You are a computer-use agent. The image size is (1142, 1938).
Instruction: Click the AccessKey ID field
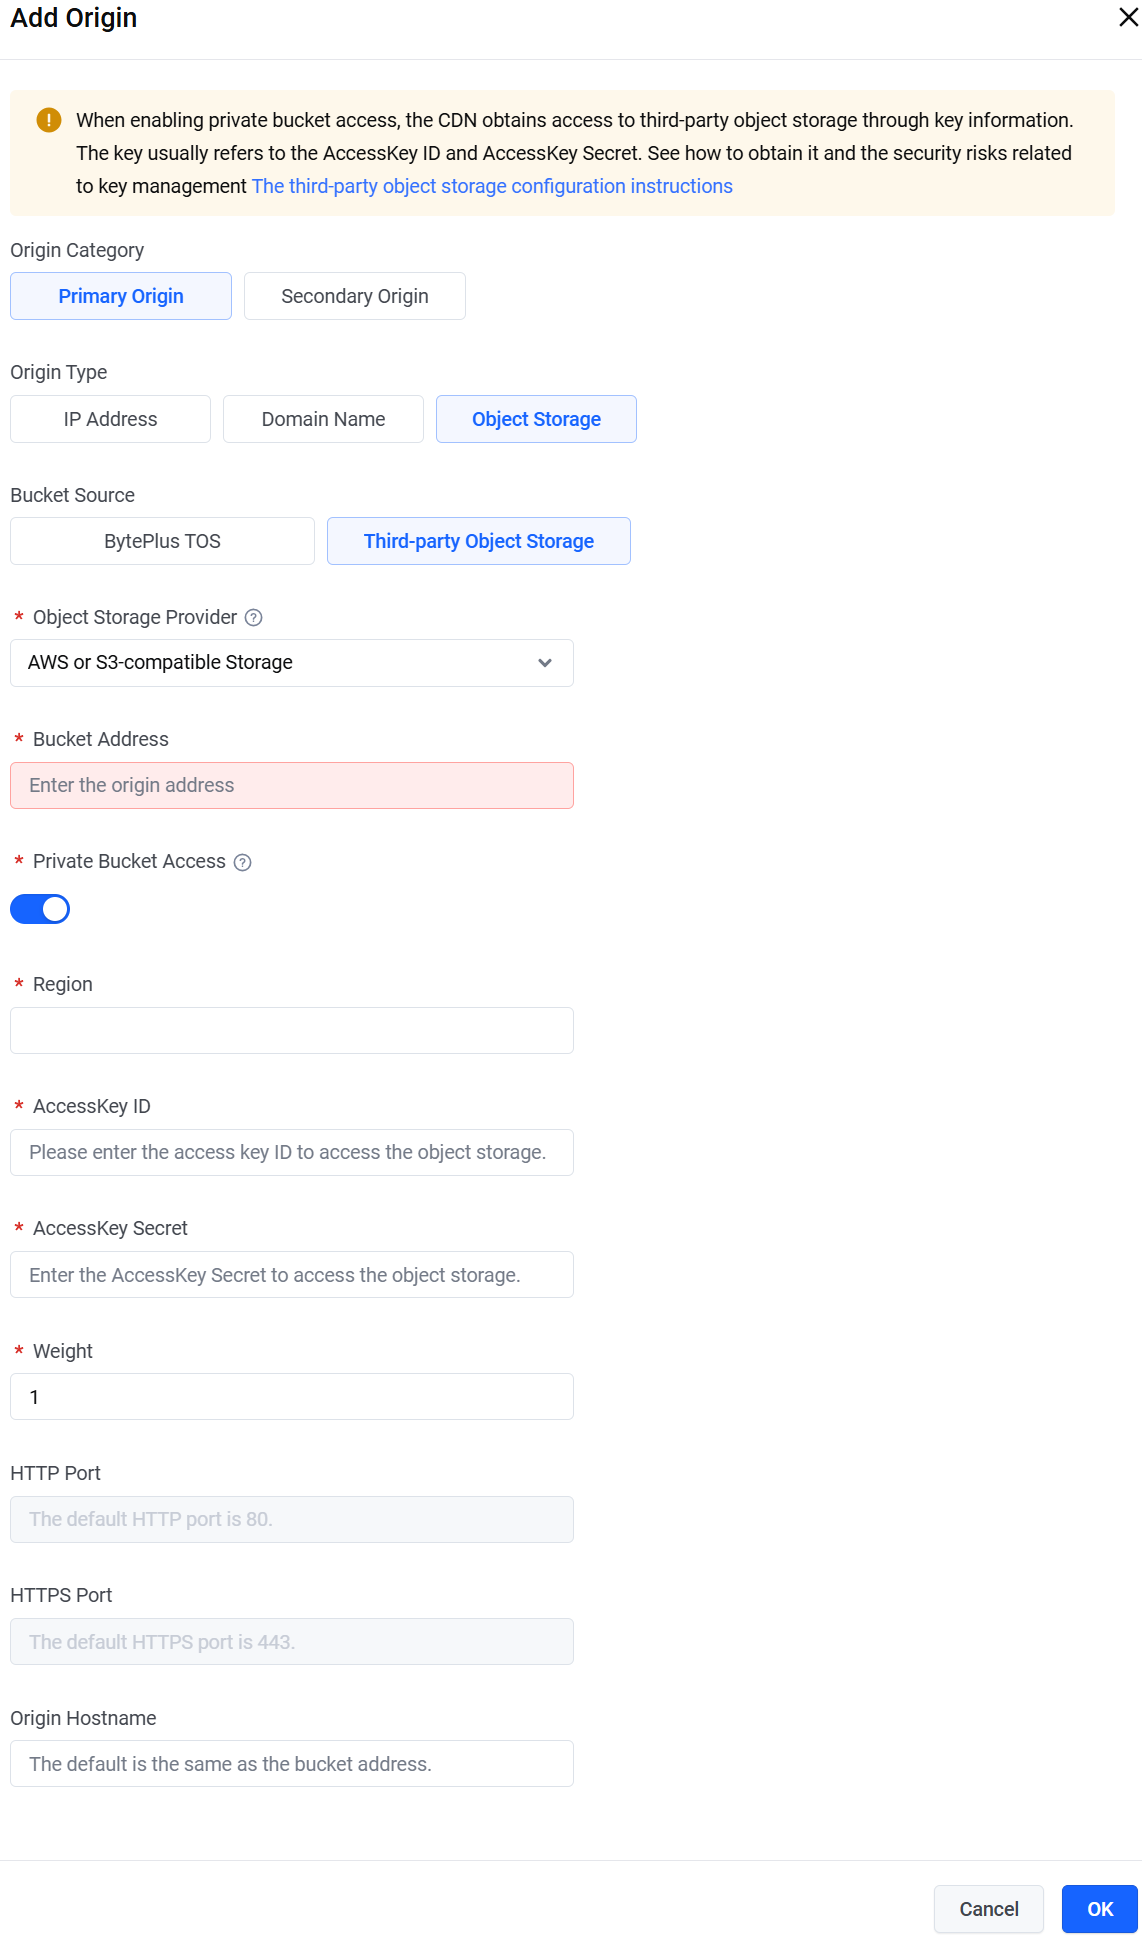point(291,1153)
